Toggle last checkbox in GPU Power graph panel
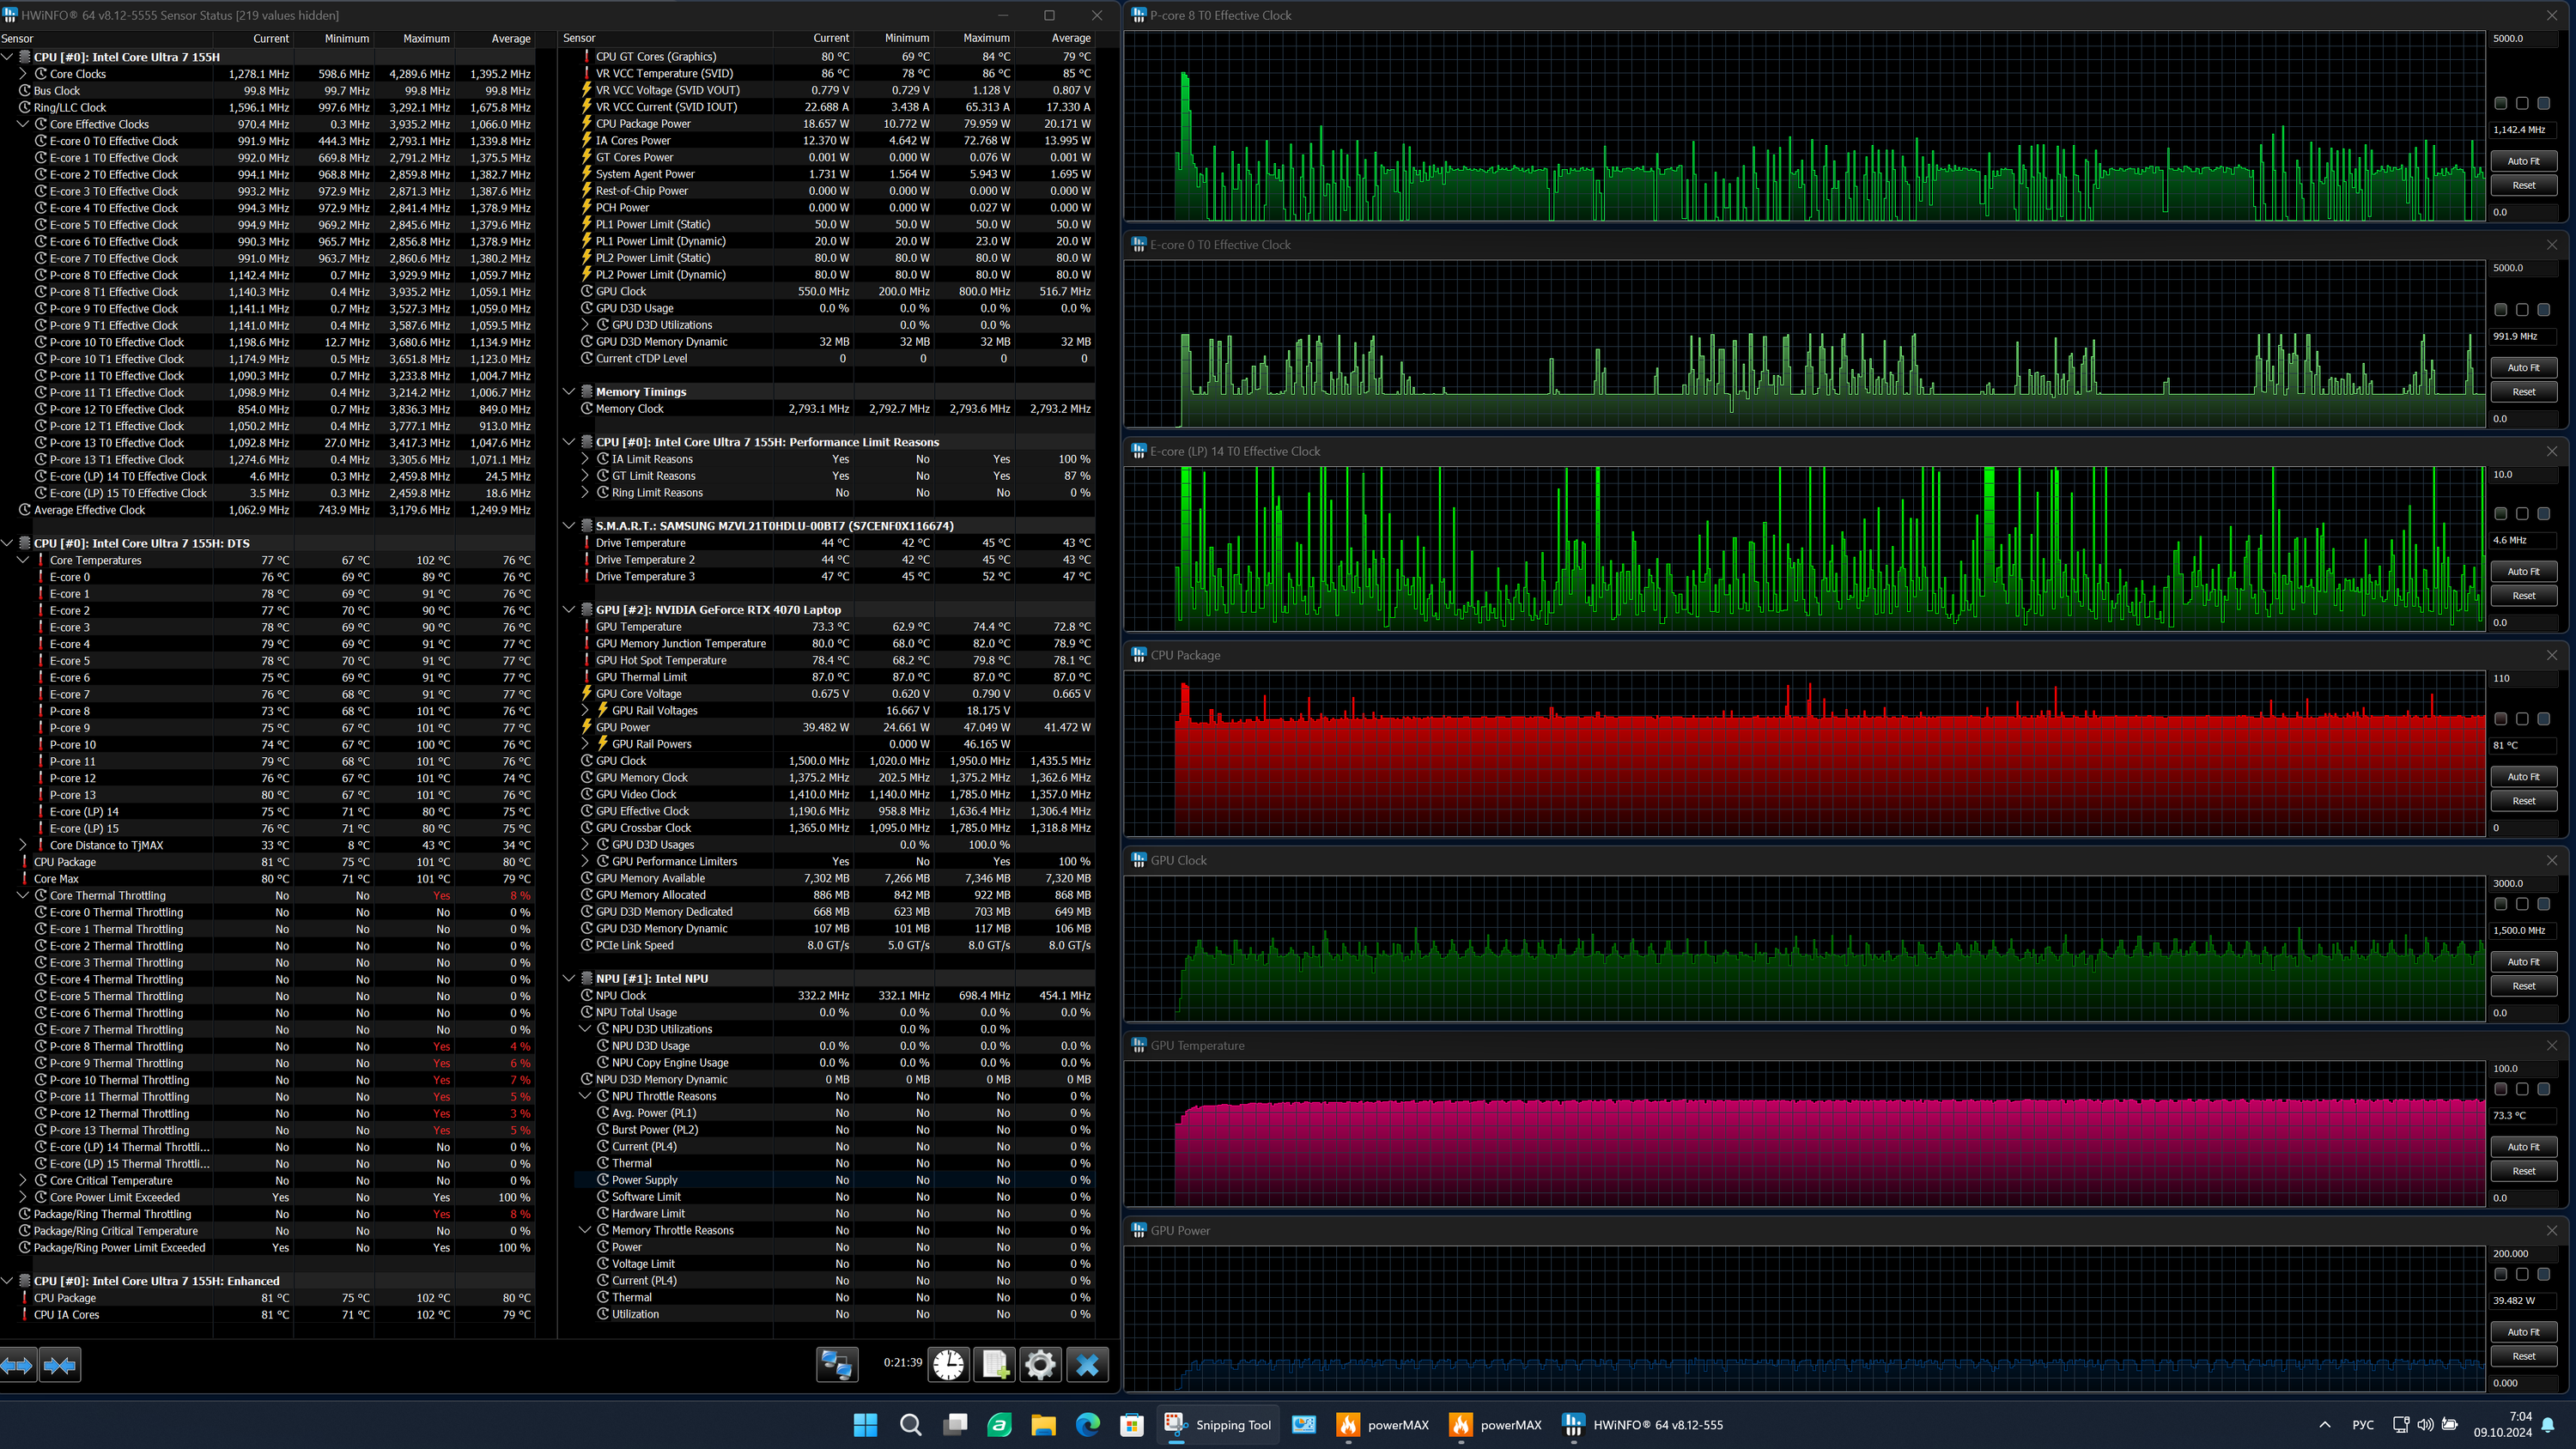Screen dimensions: 2576x1449 coord(2544,1274)
